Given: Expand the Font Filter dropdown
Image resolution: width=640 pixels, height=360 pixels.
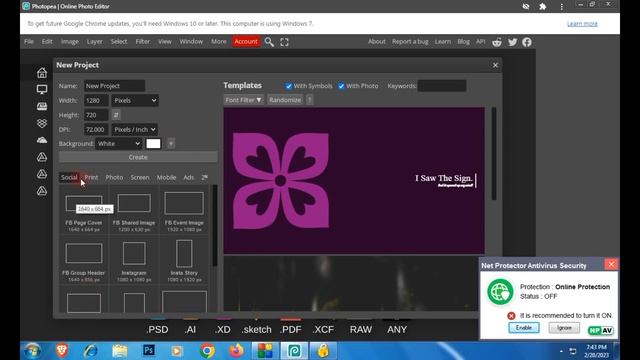Looking at the screenshot, I should (x=243, y=100).
